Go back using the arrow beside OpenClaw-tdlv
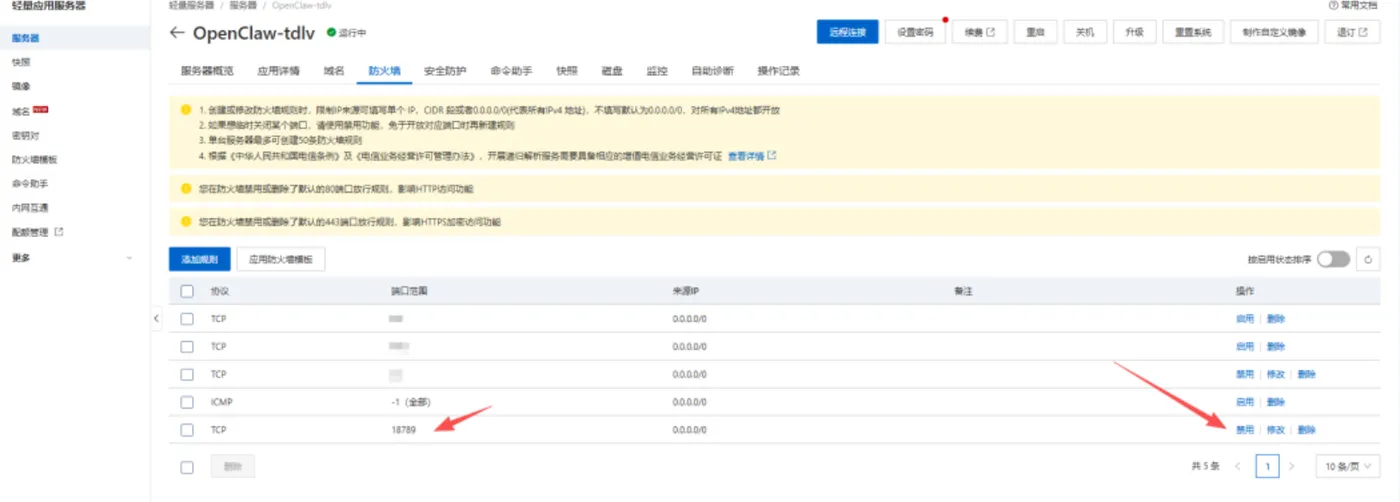Image resolution: width=1400 pixels, height=502 pixels. pyautogui.click(x=177, y=32)
